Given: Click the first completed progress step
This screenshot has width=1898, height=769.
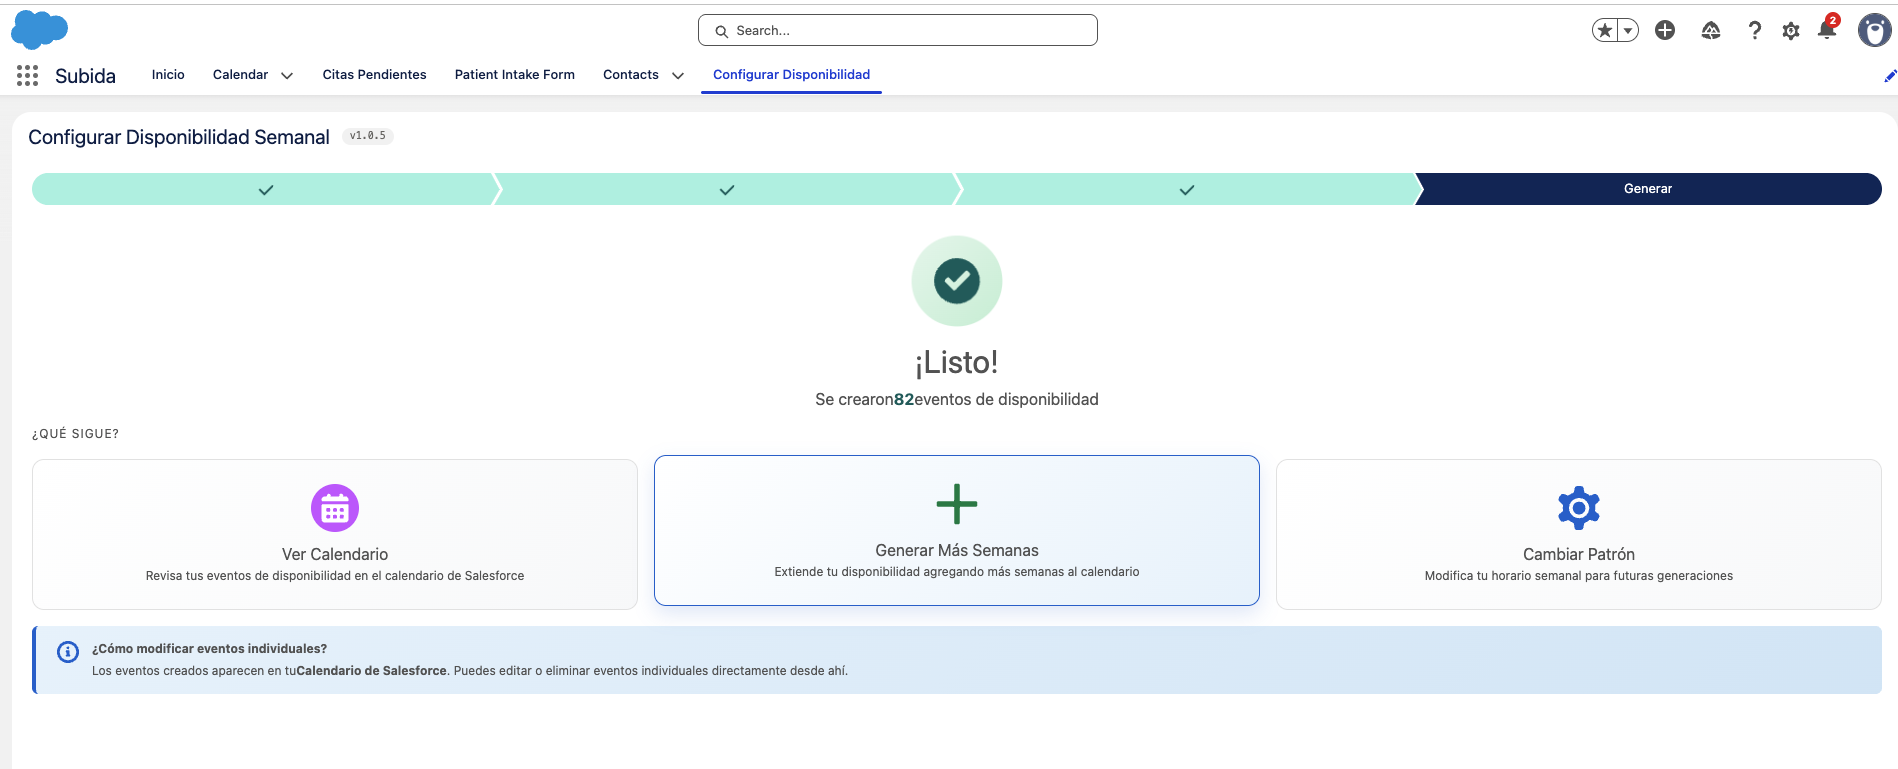Looking at the screenshot, I should (266, 189).
